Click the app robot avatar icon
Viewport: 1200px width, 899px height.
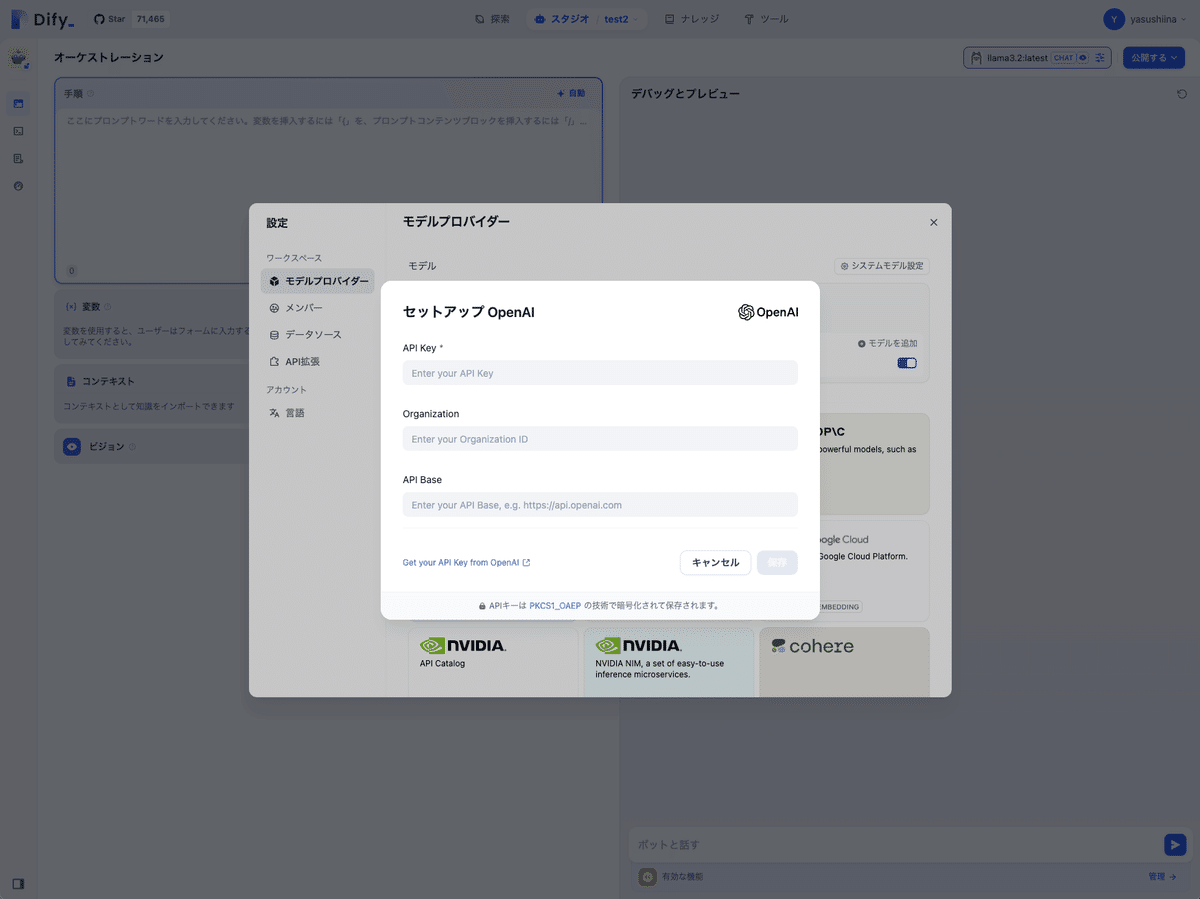point(19,59)
